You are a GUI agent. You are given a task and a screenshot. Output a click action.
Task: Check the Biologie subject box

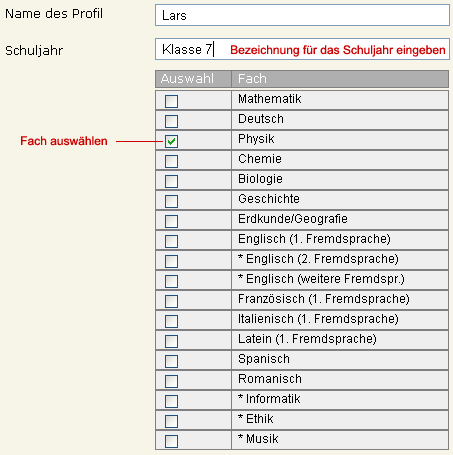(171, 181)
